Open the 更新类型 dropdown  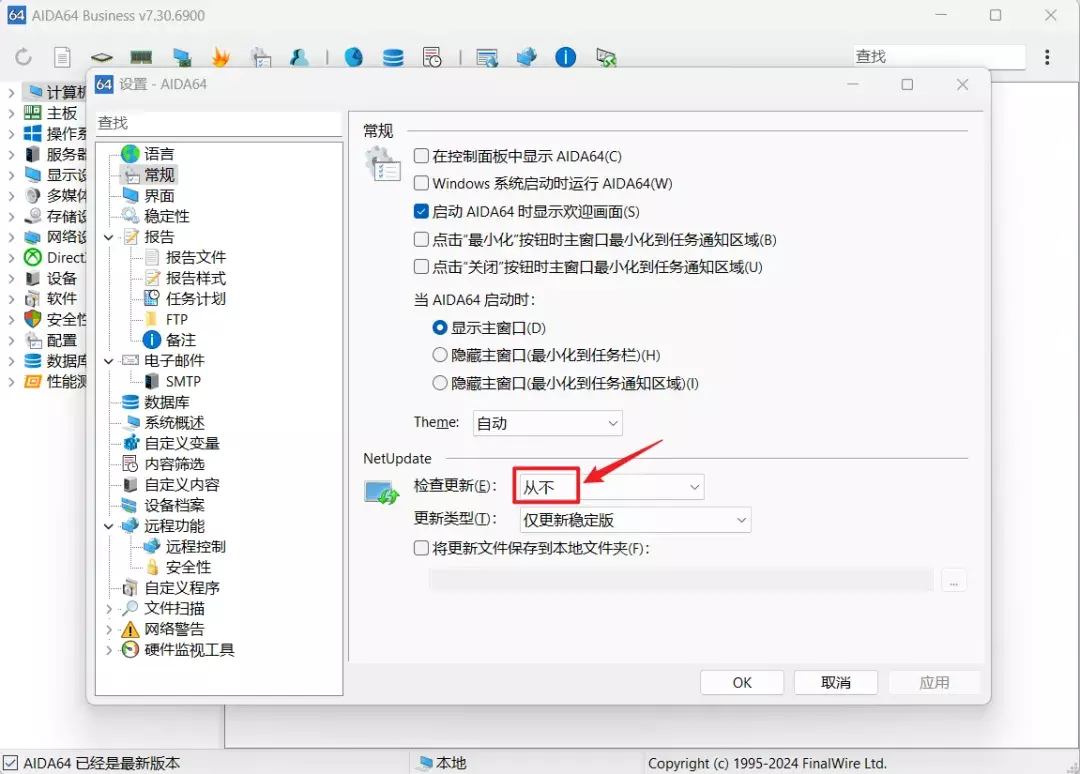(635, 520)
